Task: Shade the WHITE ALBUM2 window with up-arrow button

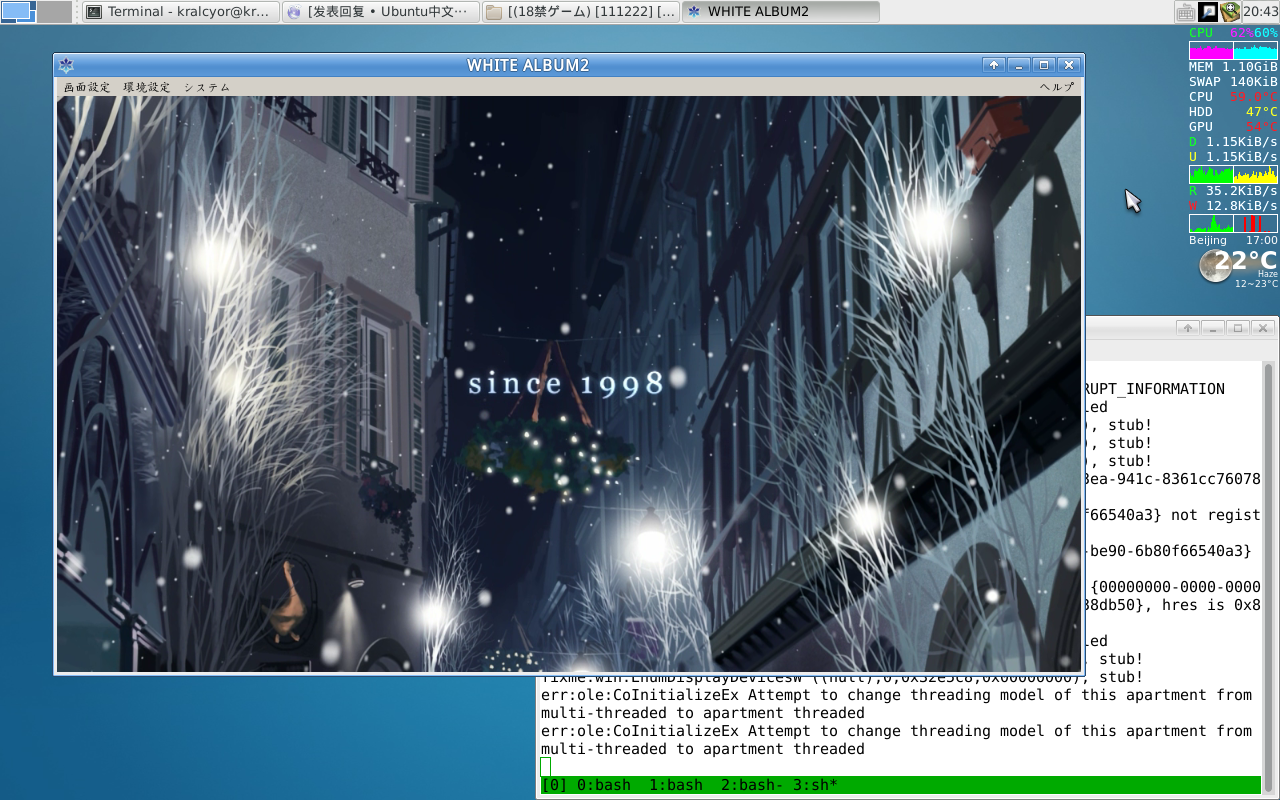Action: point(993,65)
